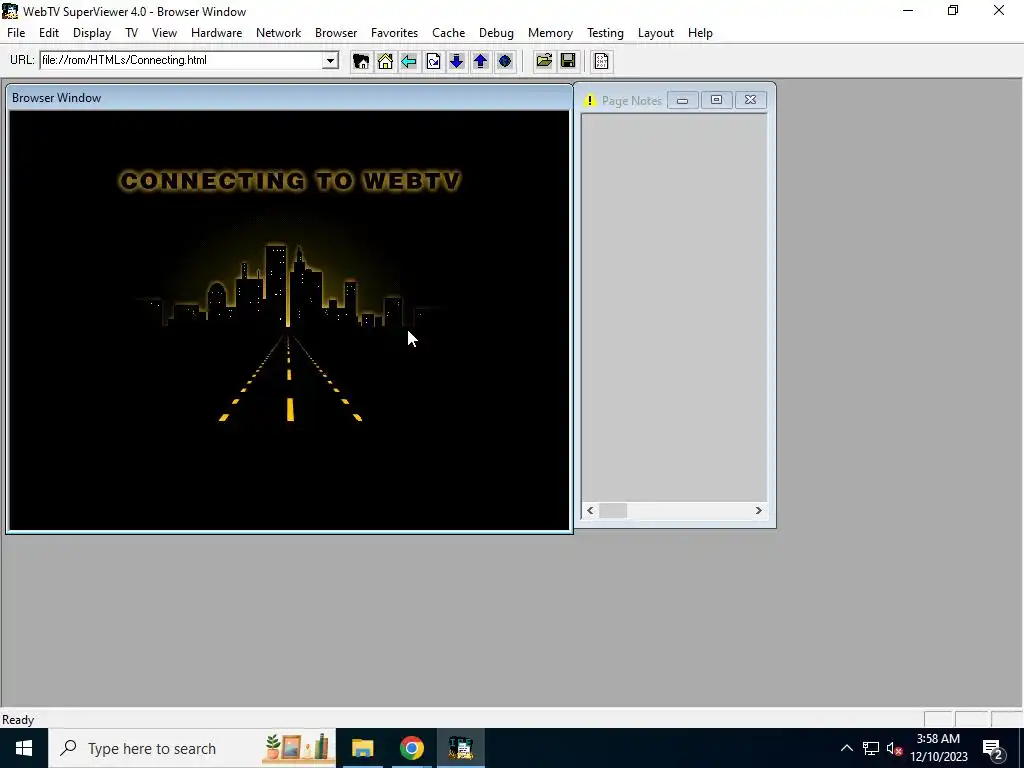
Task: Open the Edit menu
Action: pos(49,33)
